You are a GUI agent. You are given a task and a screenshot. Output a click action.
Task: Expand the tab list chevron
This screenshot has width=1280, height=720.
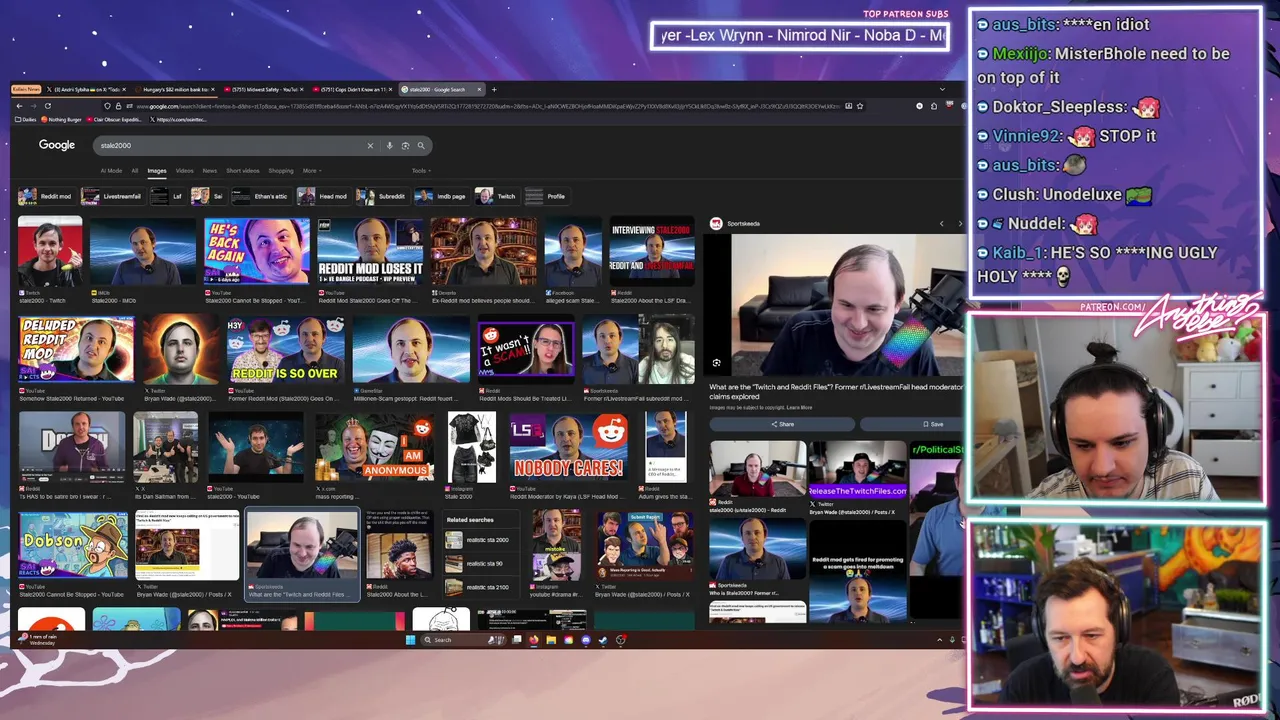point(942,89)
